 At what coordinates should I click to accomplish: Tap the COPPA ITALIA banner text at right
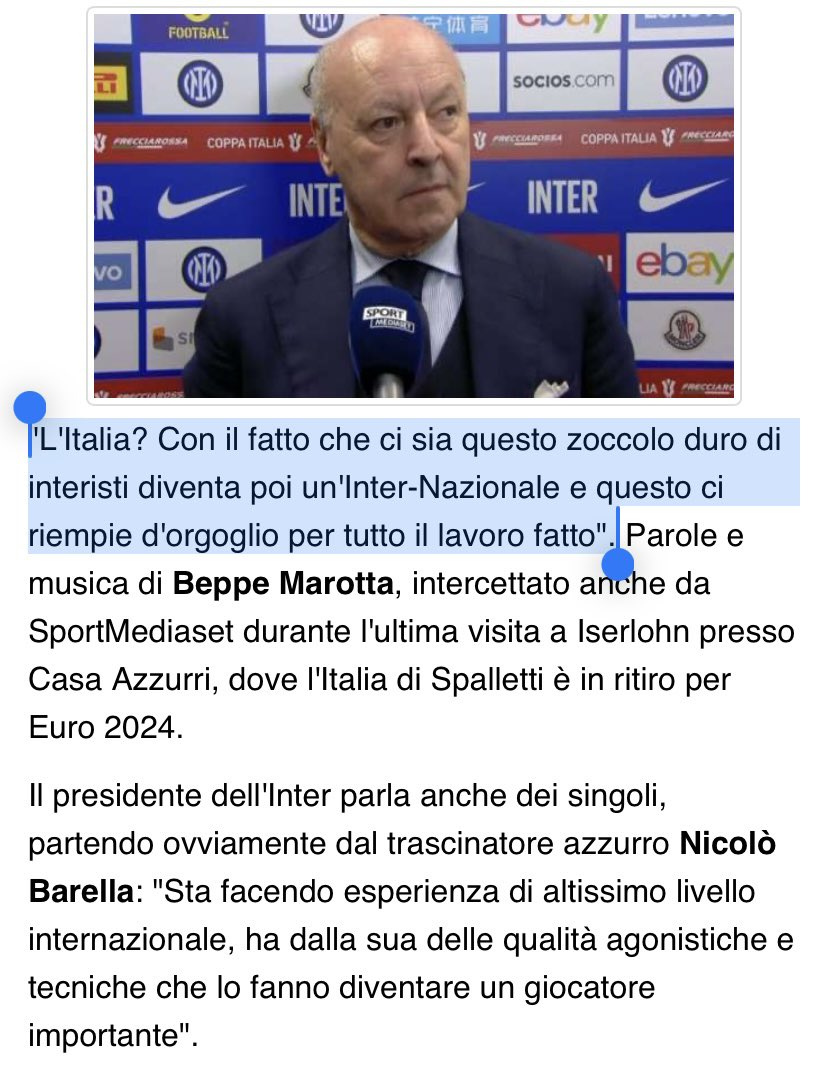619,139
